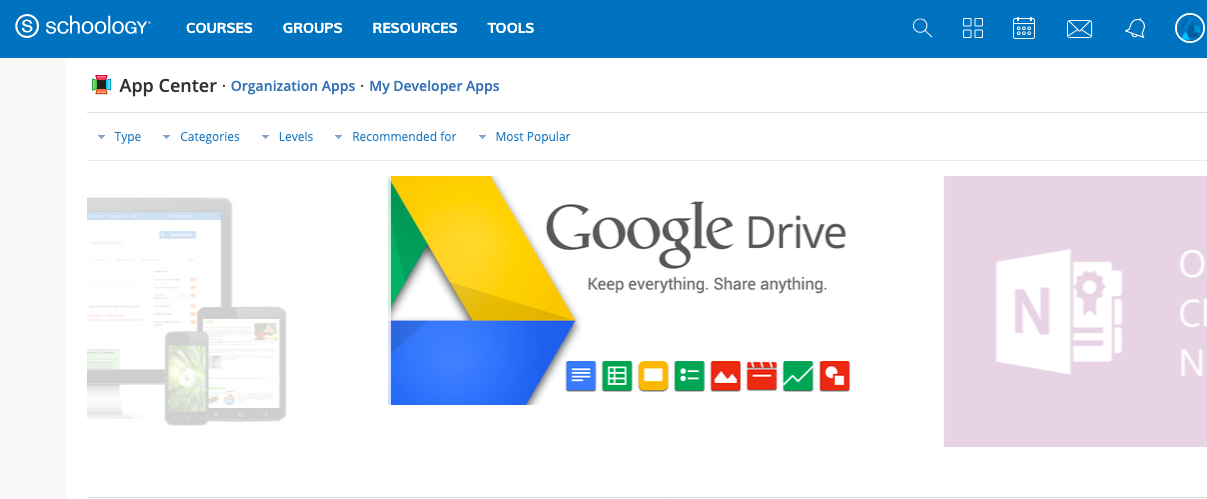Open the Courses menu
The image size is (1207, 499).
pos(219,28)
